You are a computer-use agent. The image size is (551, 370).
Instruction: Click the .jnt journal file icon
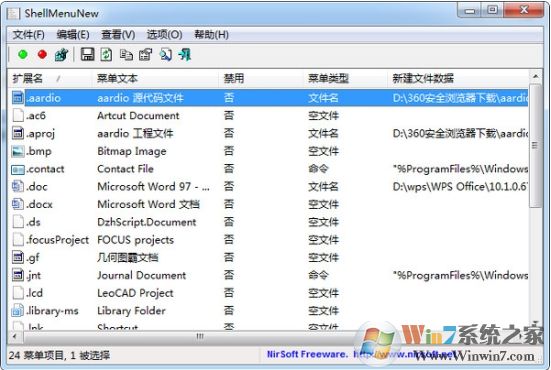coord(18,275)
